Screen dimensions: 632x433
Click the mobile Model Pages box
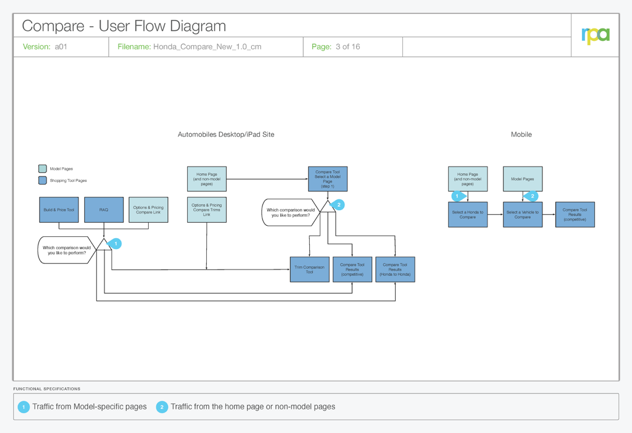pyautogui.click(x=522, y=179)
